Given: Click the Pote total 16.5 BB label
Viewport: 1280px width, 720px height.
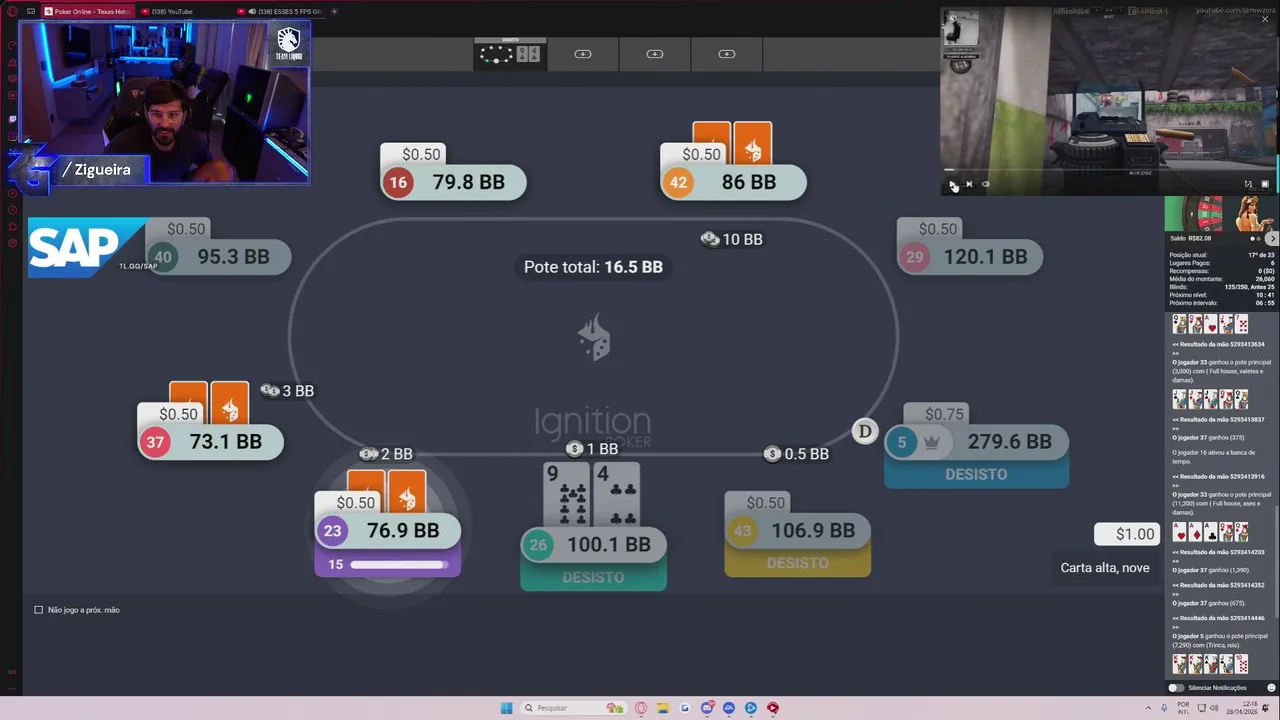Looking at the screenshot, I should point(593,267).
